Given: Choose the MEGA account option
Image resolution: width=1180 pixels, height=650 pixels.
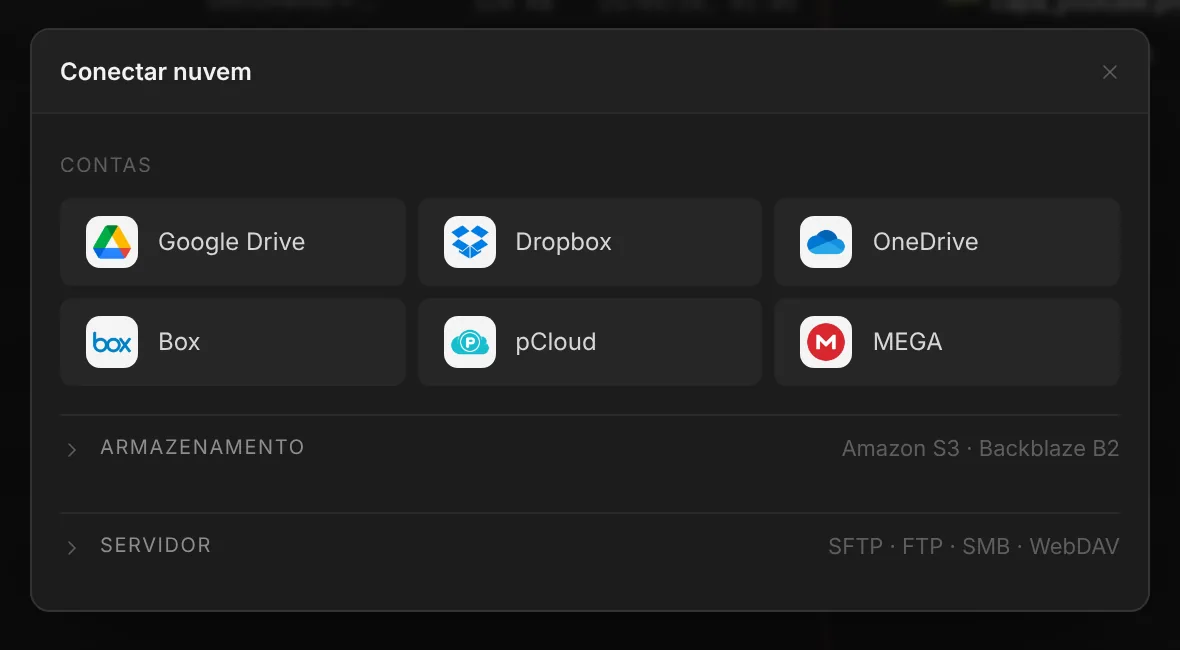Looking at the screenshot, I should pos(947,342).
